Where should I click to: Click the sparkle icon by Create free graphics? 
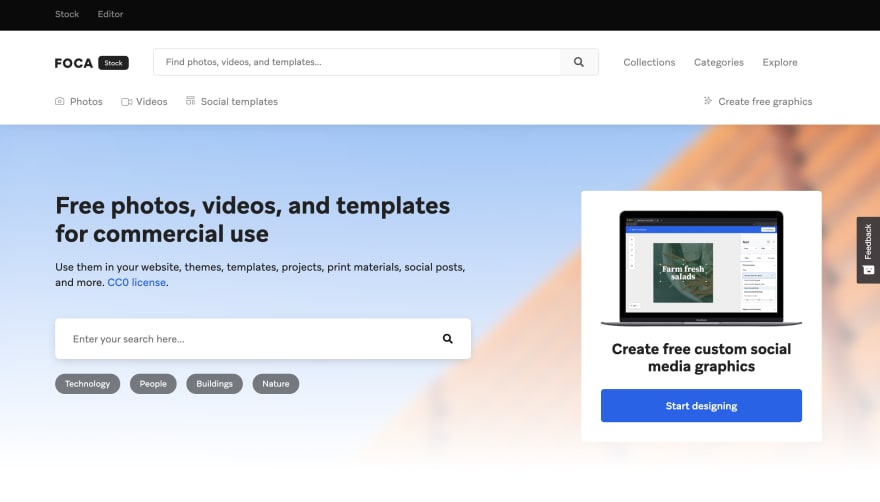pos(708,101)
